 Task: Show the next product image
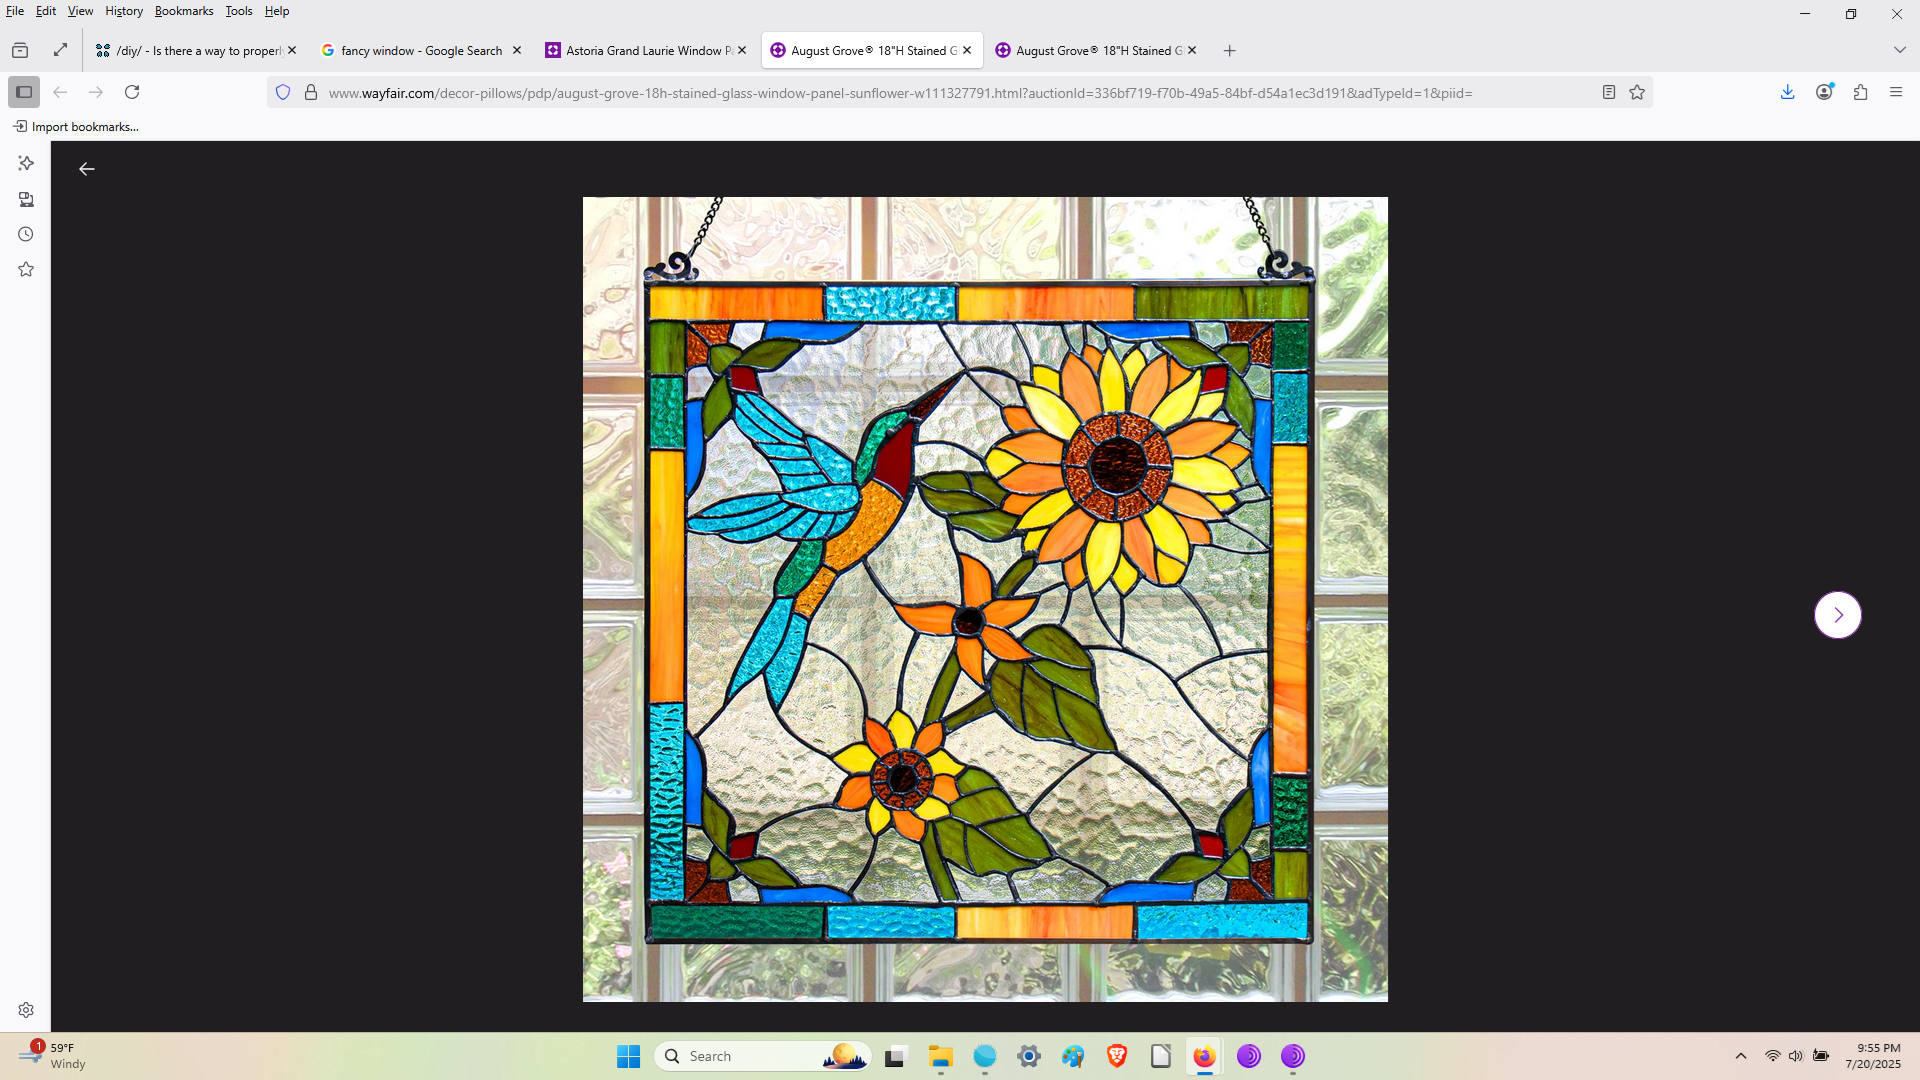1837,615
